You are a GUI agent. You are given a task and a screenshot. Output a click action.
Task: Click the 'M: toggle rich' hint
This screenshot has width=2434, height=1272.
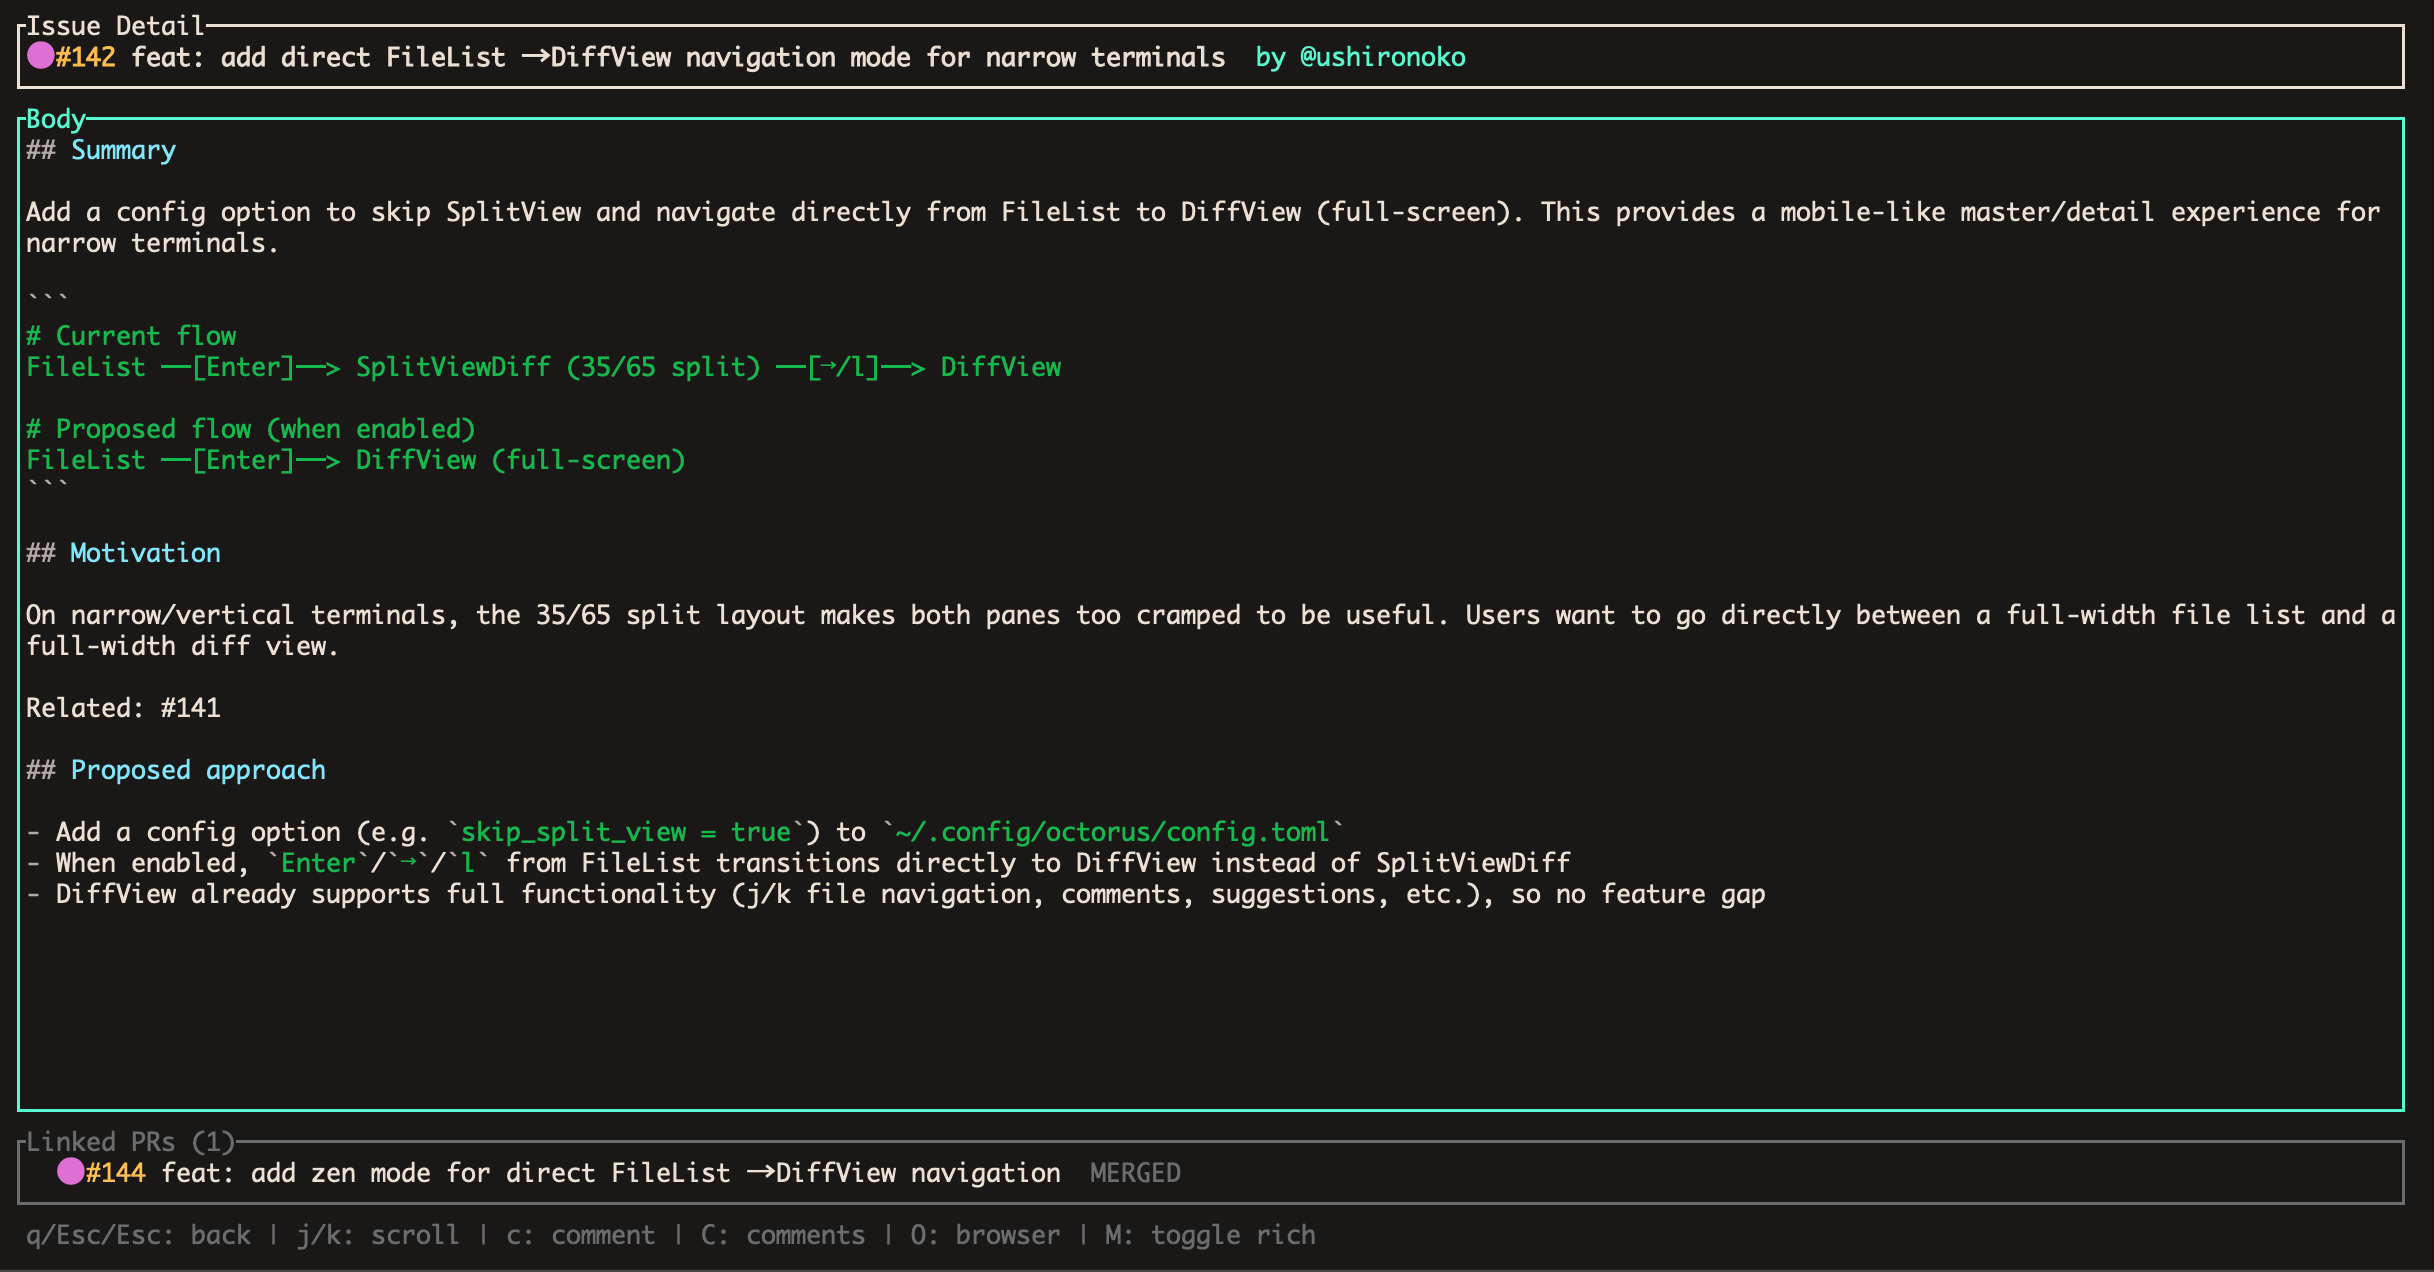pyautogui.click(x=1210, y=1235)
